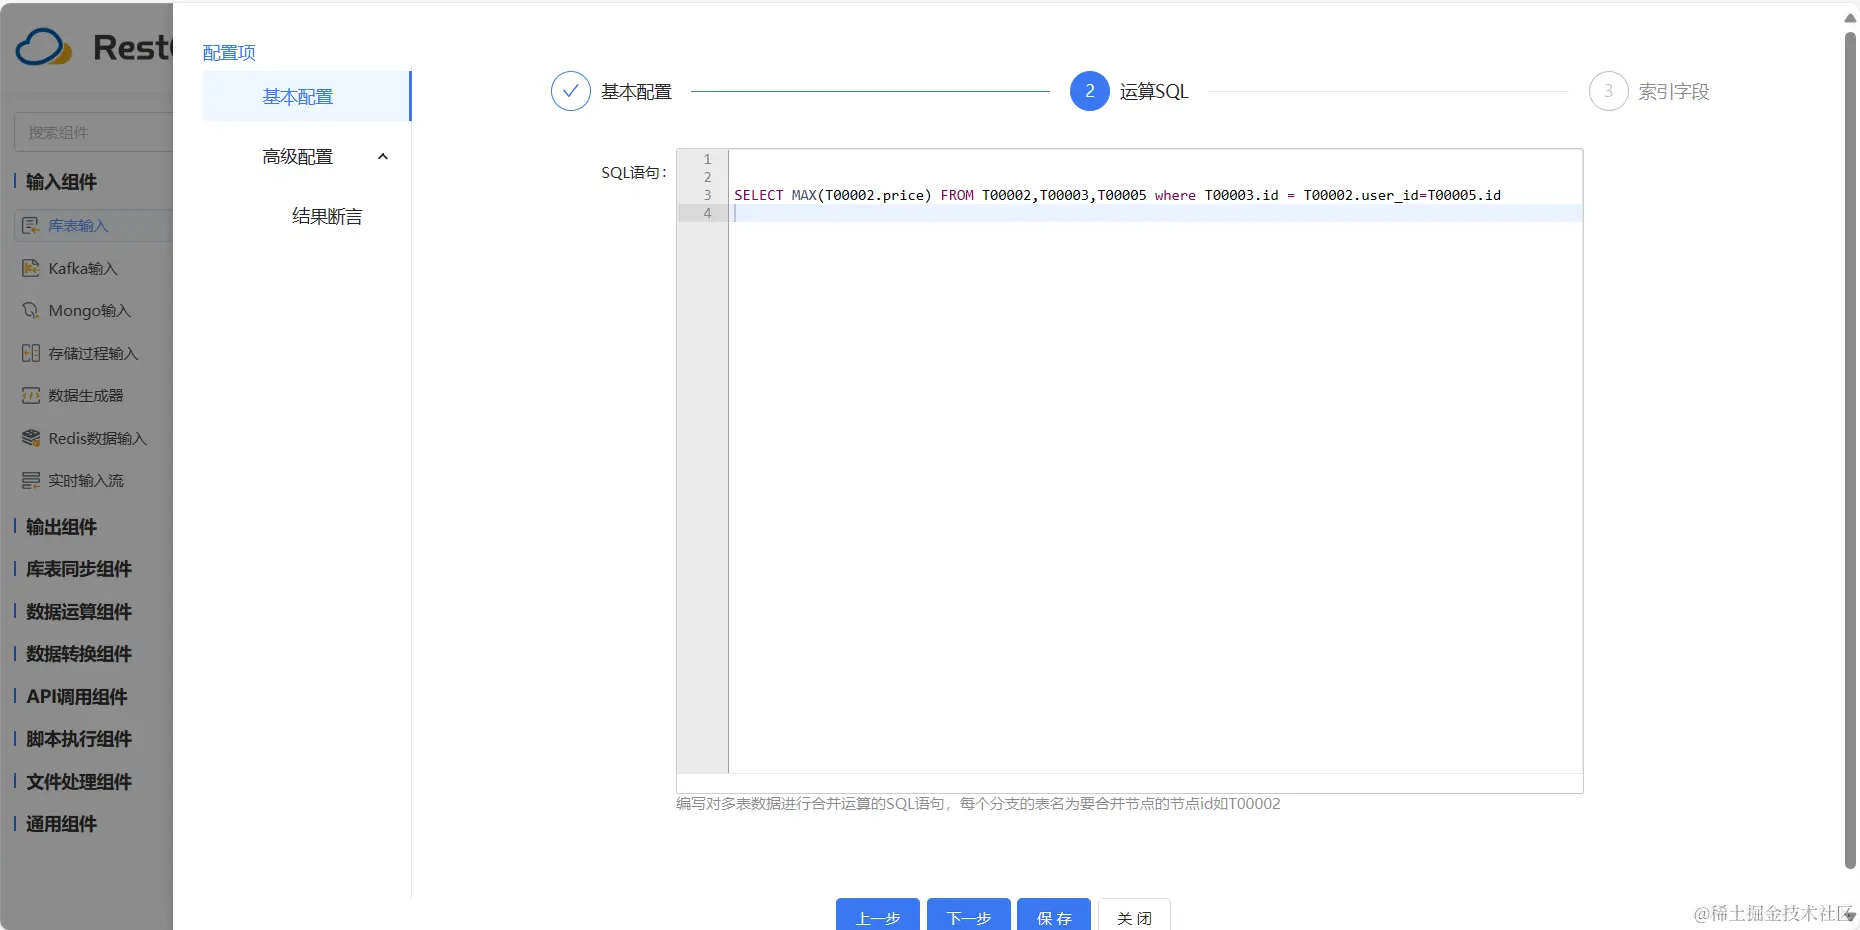Click the SQL语句 field label
The height and width of the screenshot is (930, 1860).
(x=633, y=172)
